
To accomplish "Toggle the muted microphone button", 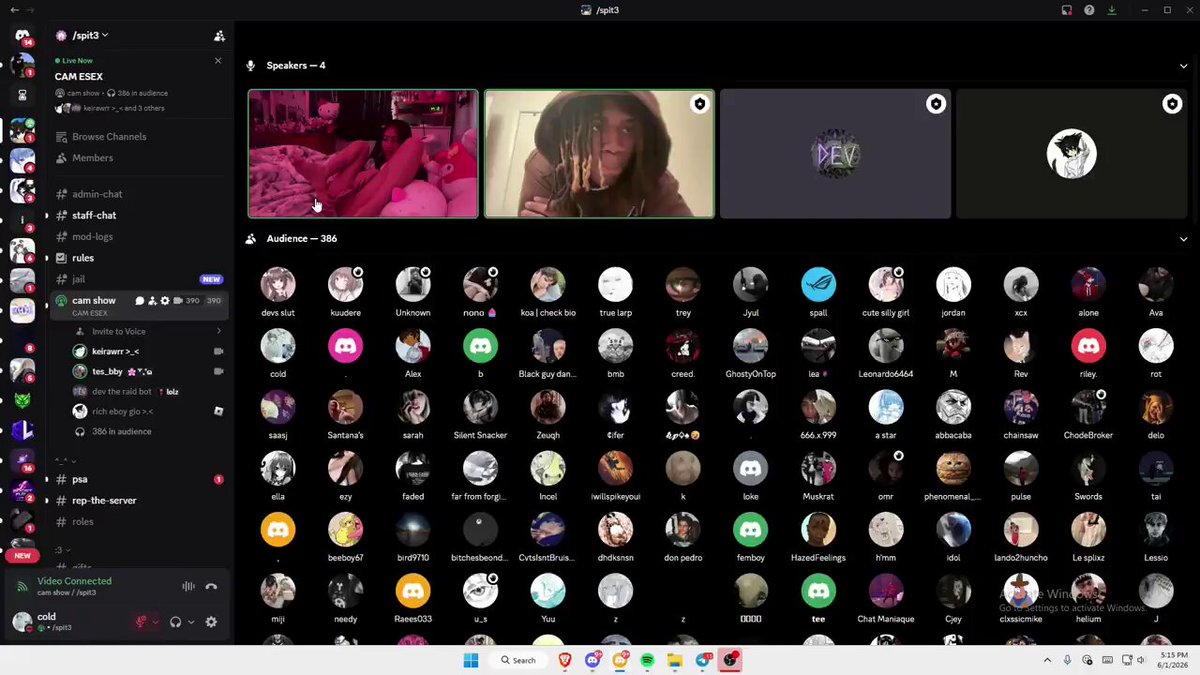I will pyautogui.click(x=142, y=622).
